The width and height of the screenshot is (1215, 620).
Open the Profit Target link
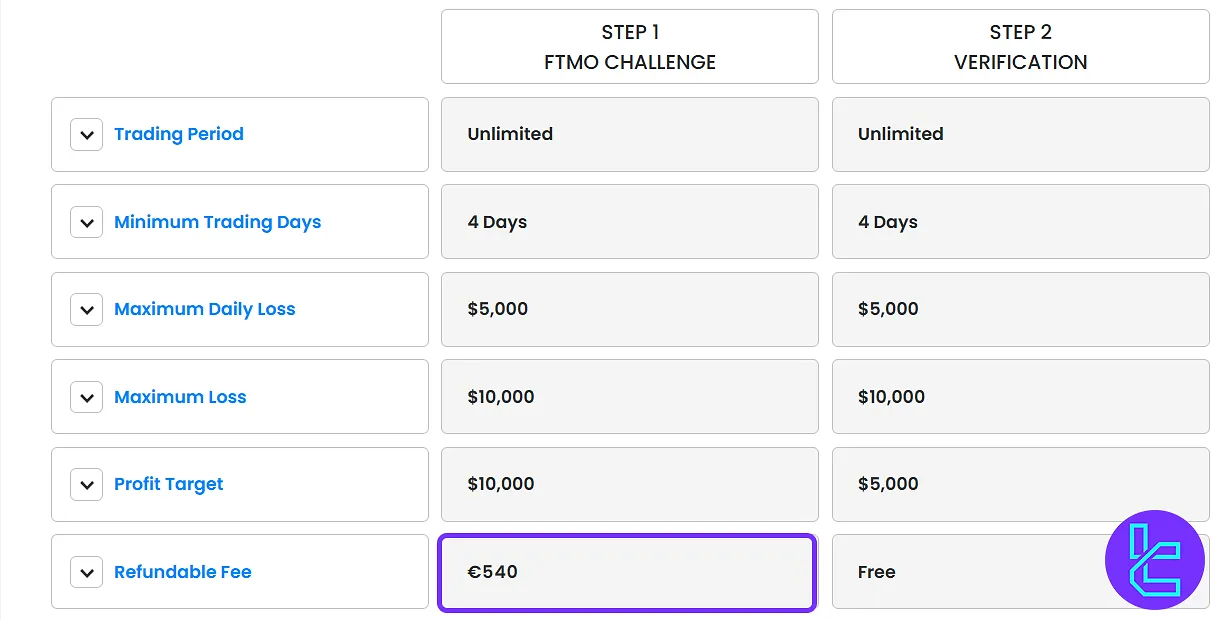tap(168, 484)
